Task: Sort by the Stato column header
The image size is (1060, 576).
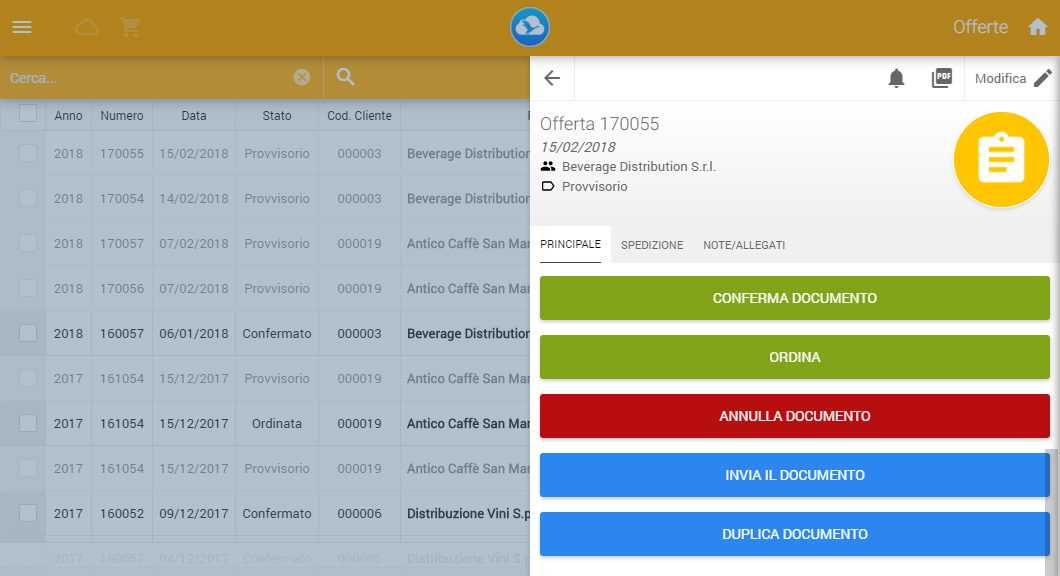Action: 277,116
